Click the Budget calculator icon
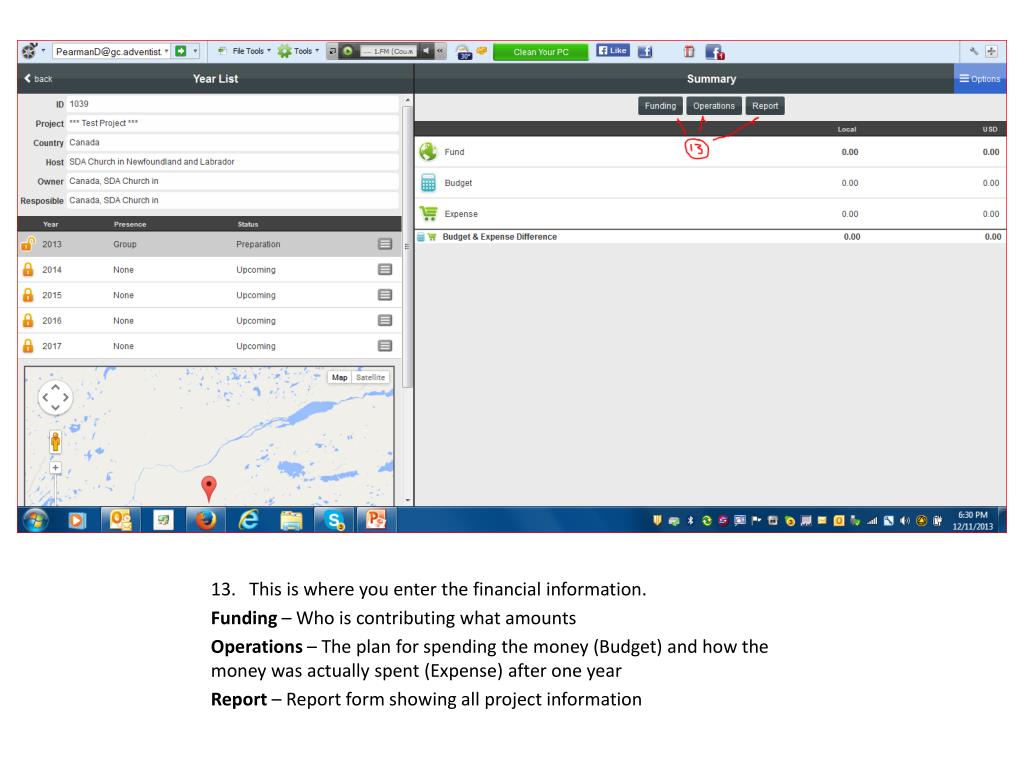 point(428,183)
